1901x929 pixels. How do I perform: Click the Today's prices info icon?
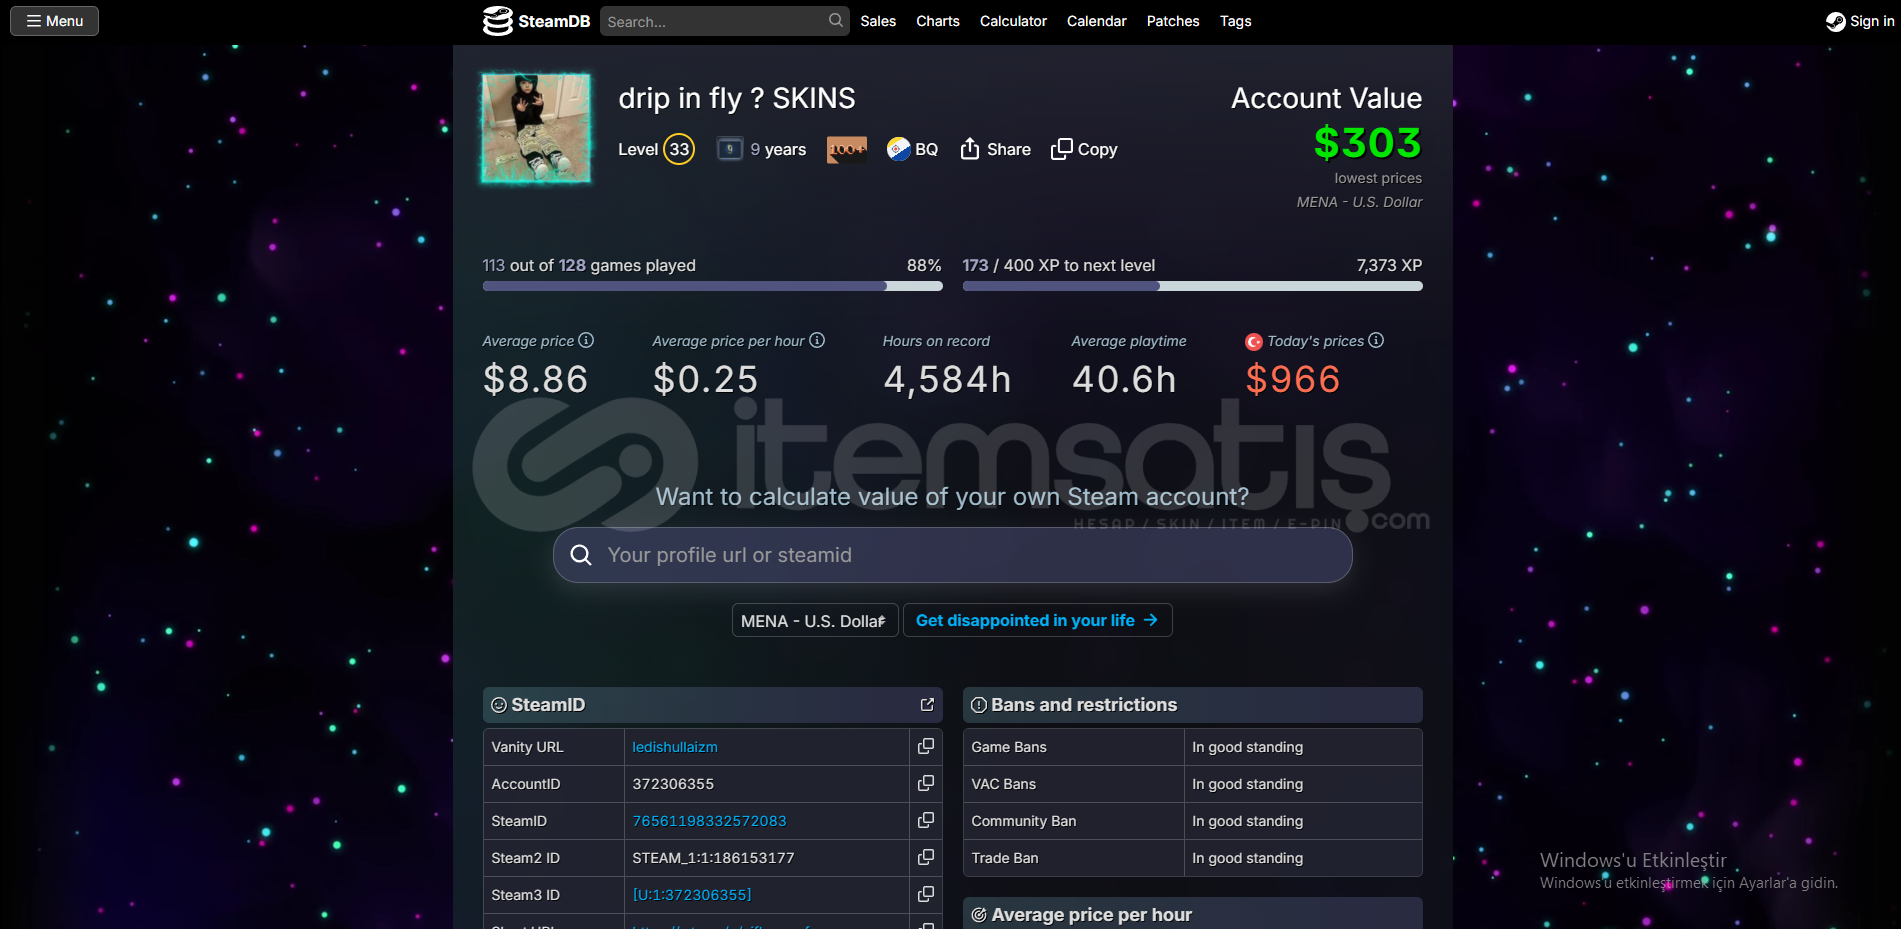click(1376, 340)
